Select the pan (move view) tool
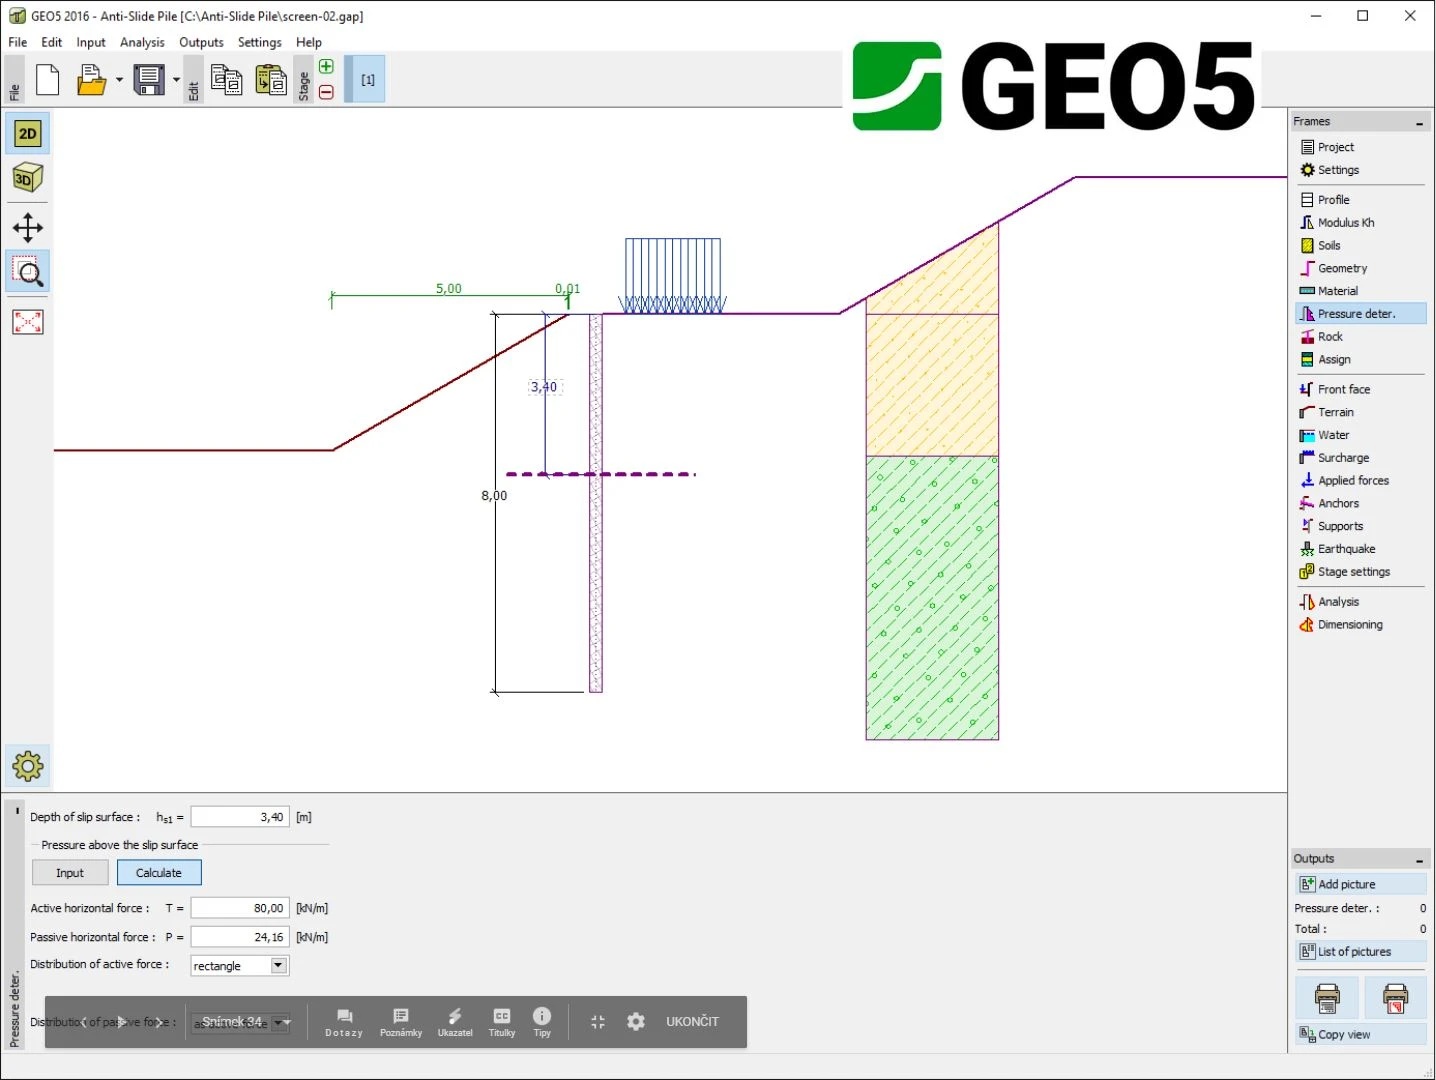1436x1080 pixels. 28,228
